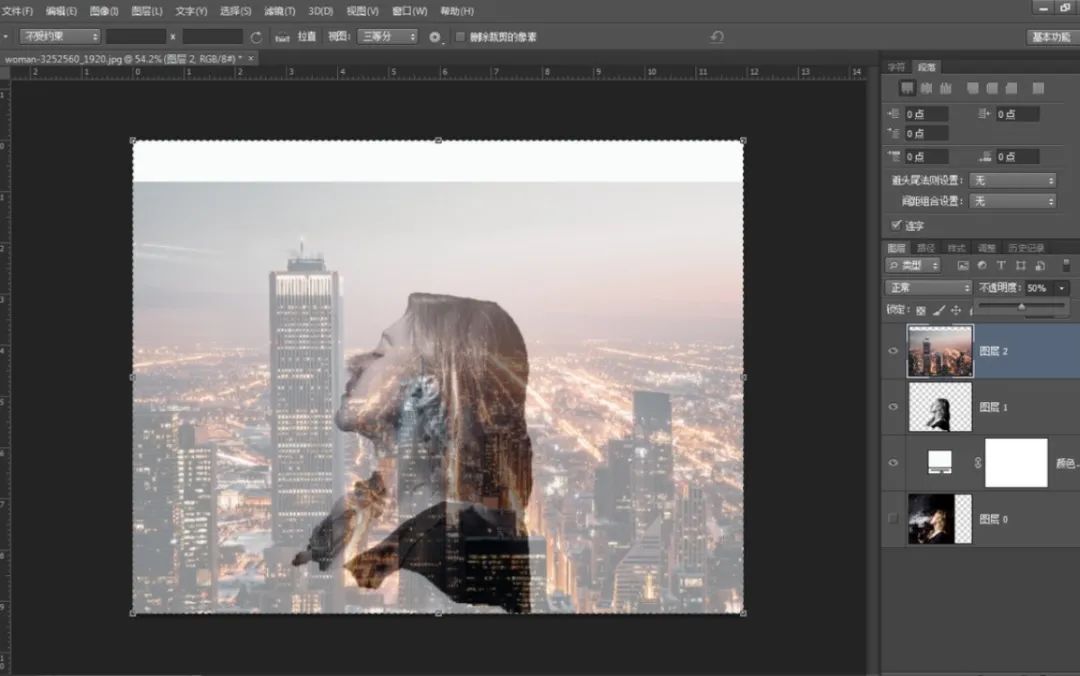Uncheck the 连字 hyphenate checkbox

pyautogui.click(x=896, y=225)
